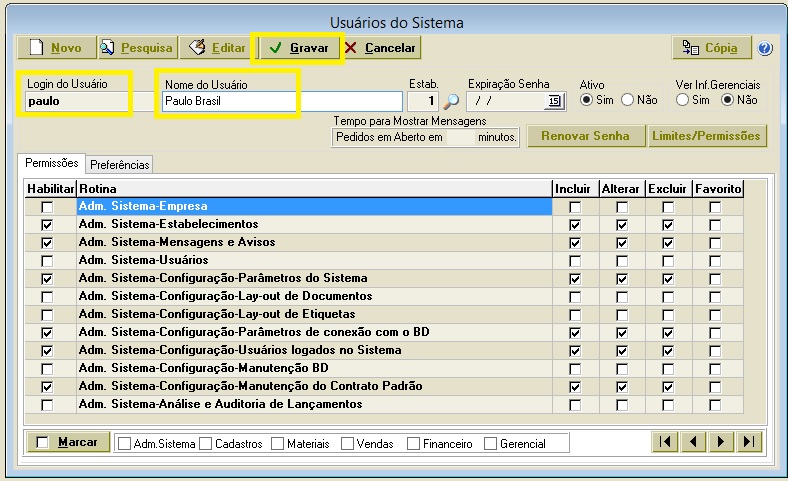This screenshot has width=788, height=481.
Task: Go to next record arrow
Action: pos(721,442)
